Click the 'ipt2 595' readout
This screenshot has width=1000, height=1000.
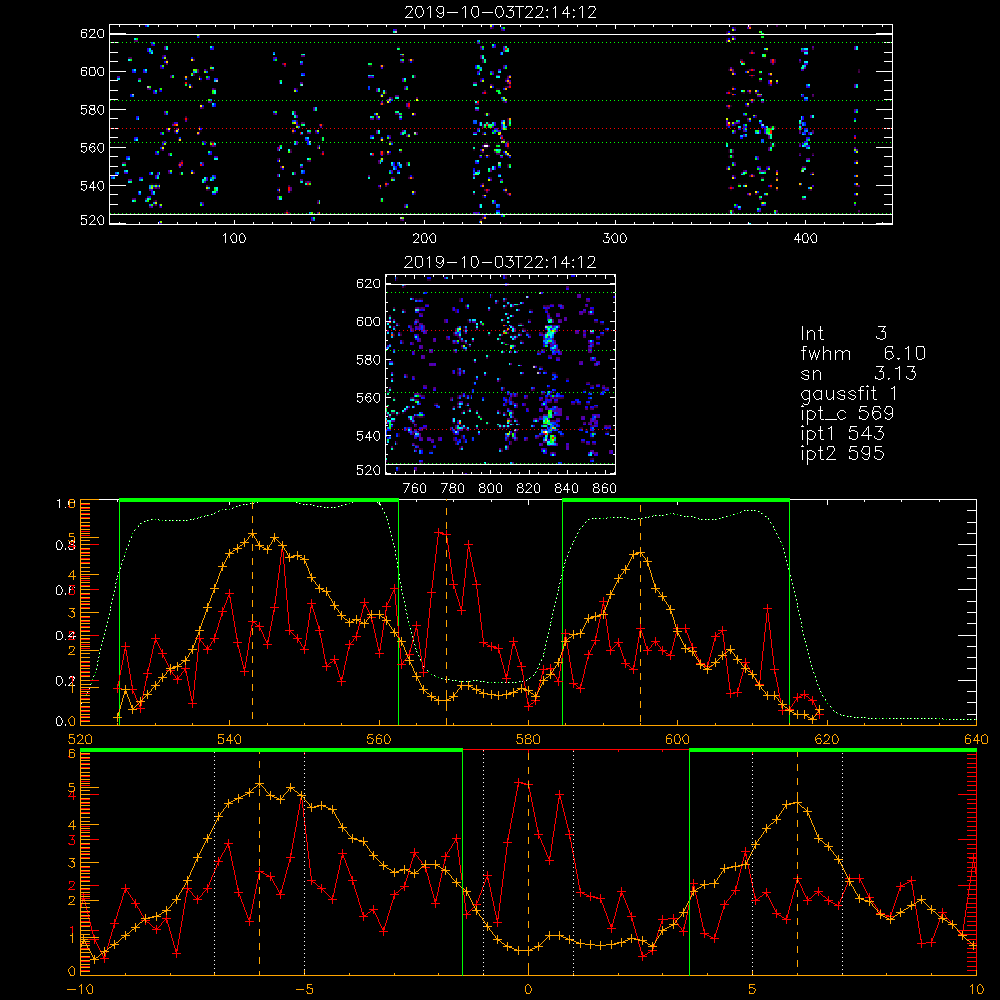(842, 453)
